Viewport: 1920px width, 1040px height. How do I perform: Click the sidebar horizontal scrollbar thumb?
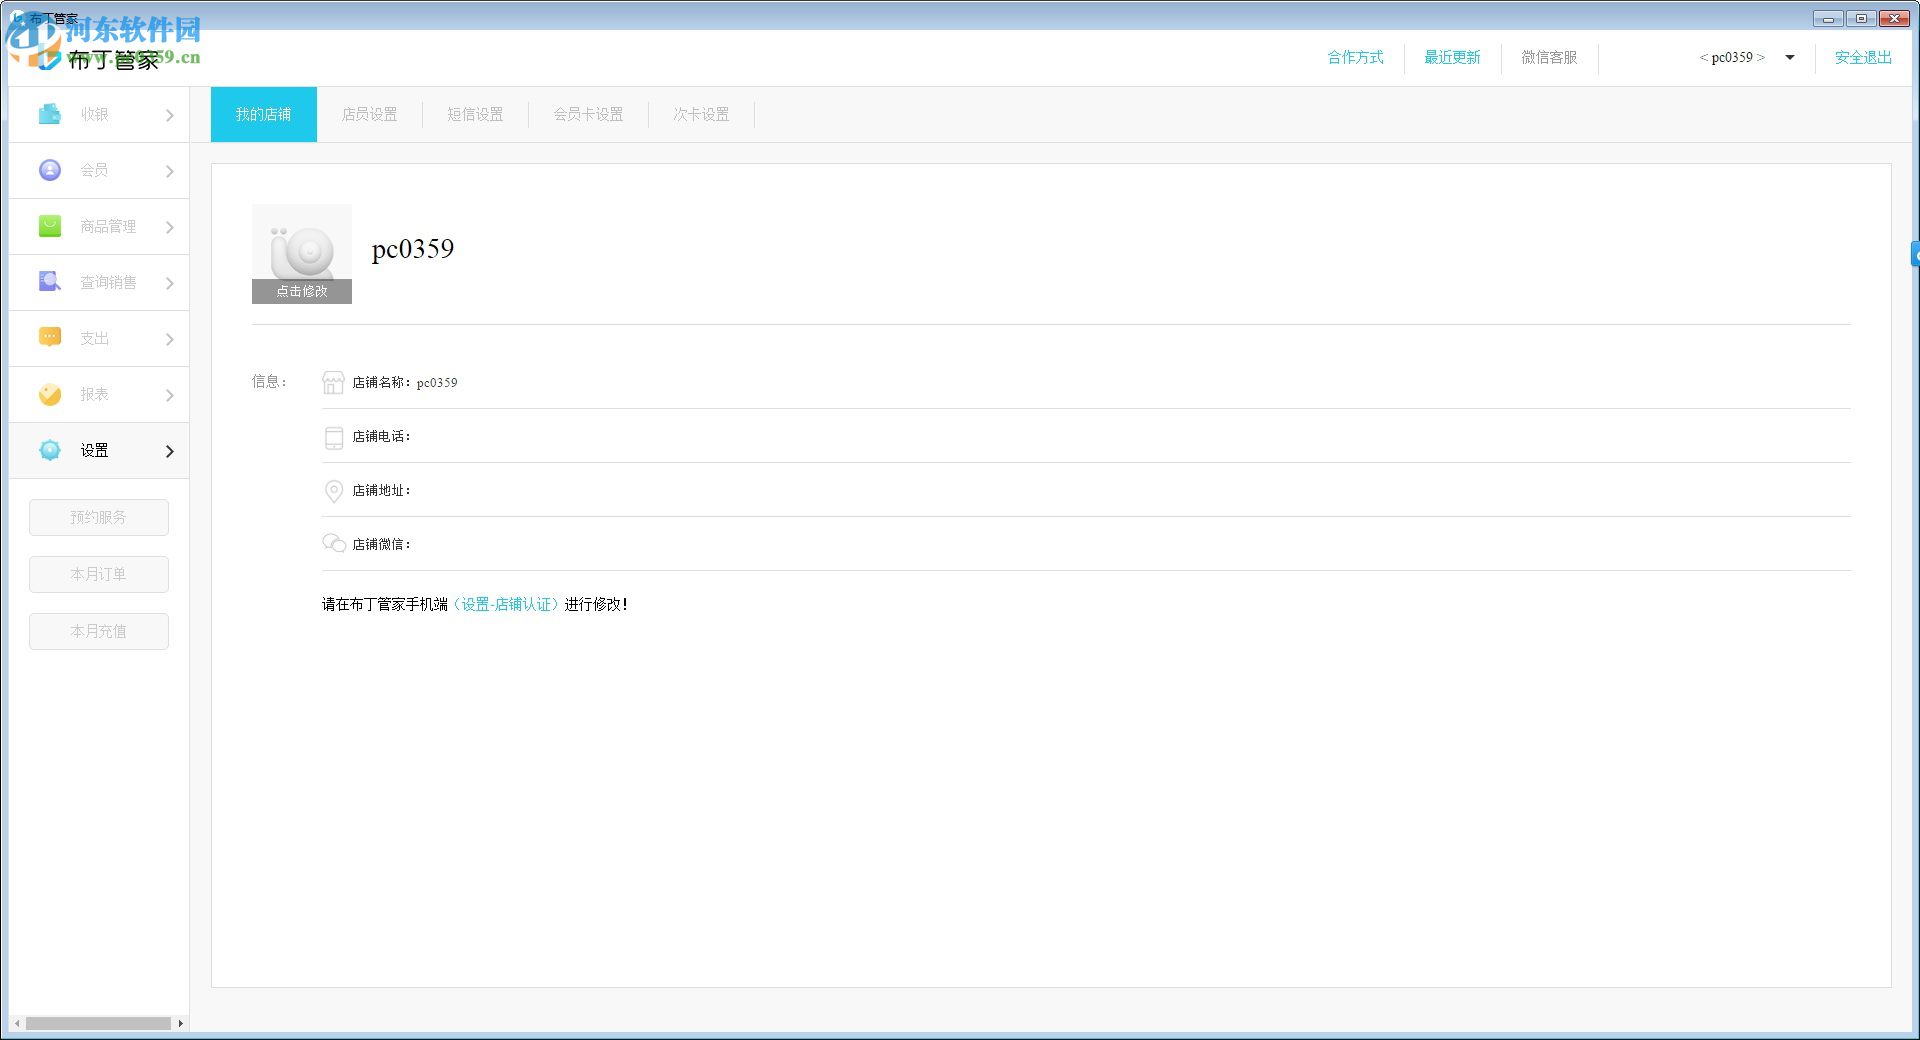[x=98, y=1023]
